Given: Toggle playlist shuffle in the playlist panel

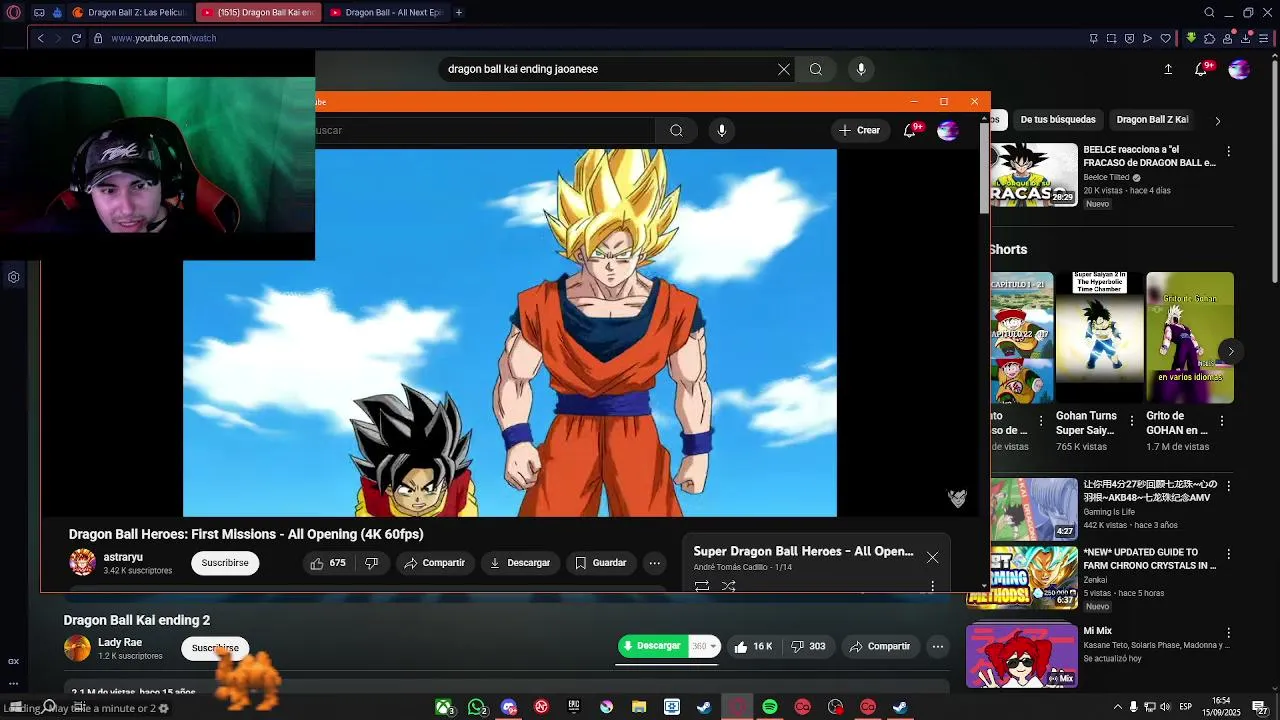Looking at the screenshot, I should pos(729,586).
